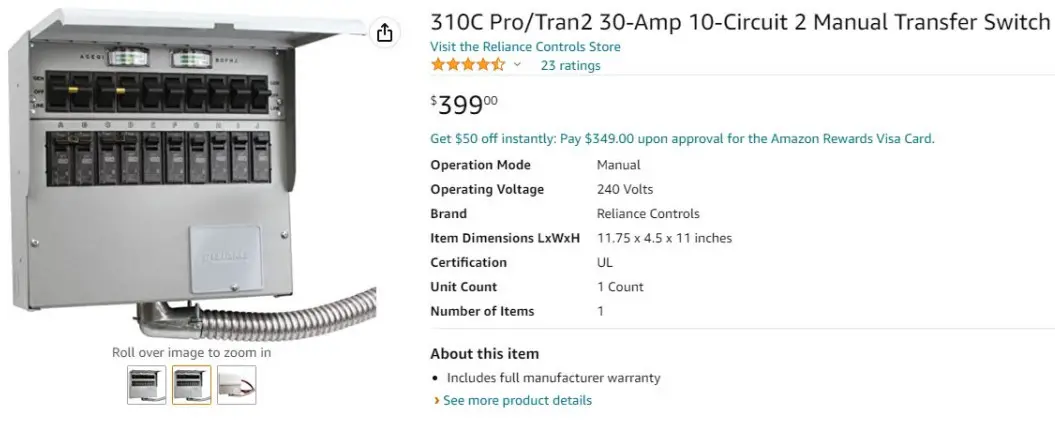This screenshot has height=446, width=1055.
Task: Select the highlighted second product thumbnail
Action: click(x=191, y=385)
